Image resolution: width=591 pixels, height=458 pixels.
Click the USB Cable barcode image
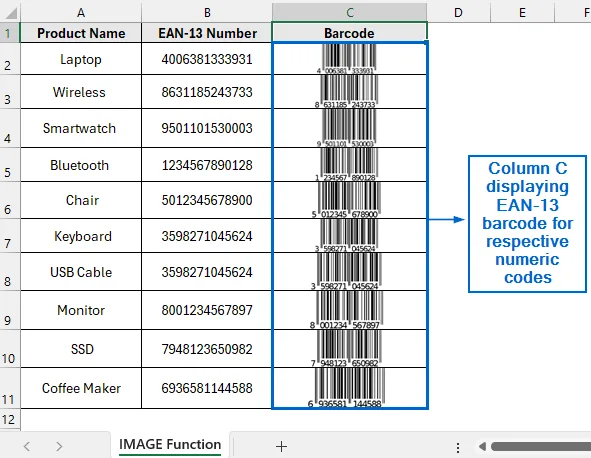coord(346,272)
